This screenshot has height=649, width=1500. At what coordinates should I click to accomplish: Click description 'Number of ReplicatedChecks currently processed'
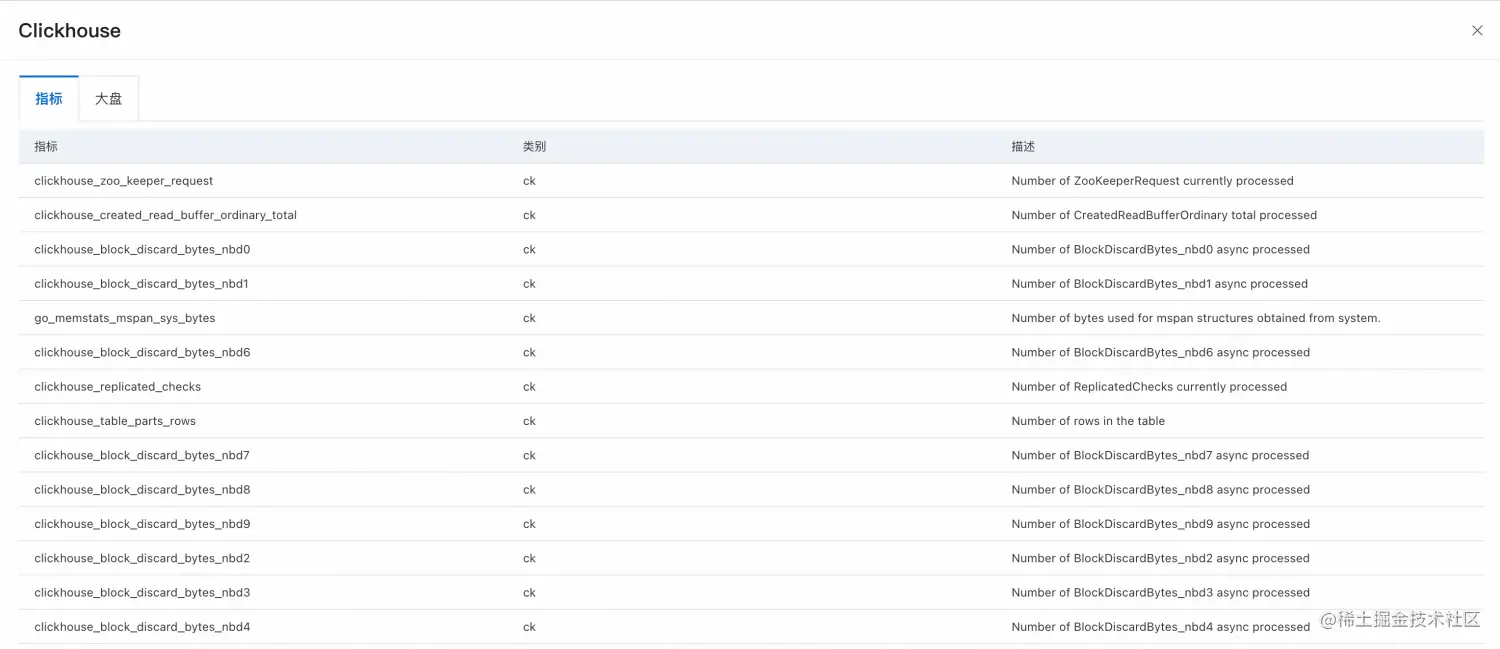[1149, 387]
